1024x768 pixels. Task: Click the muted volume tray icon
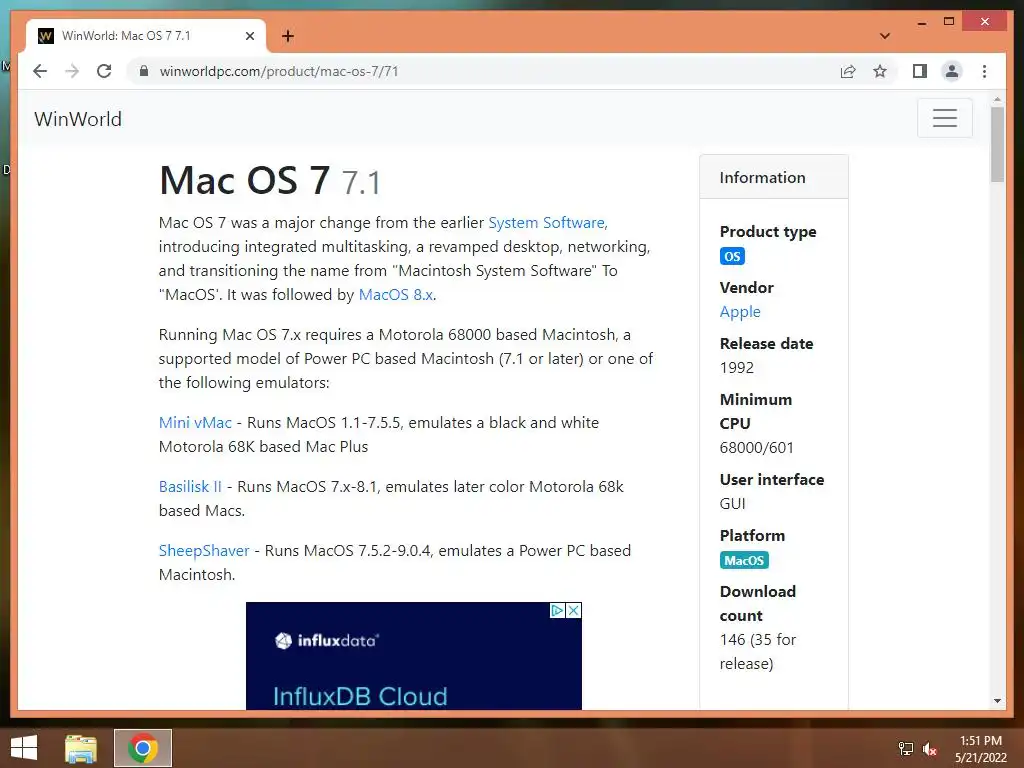[930, 748]
